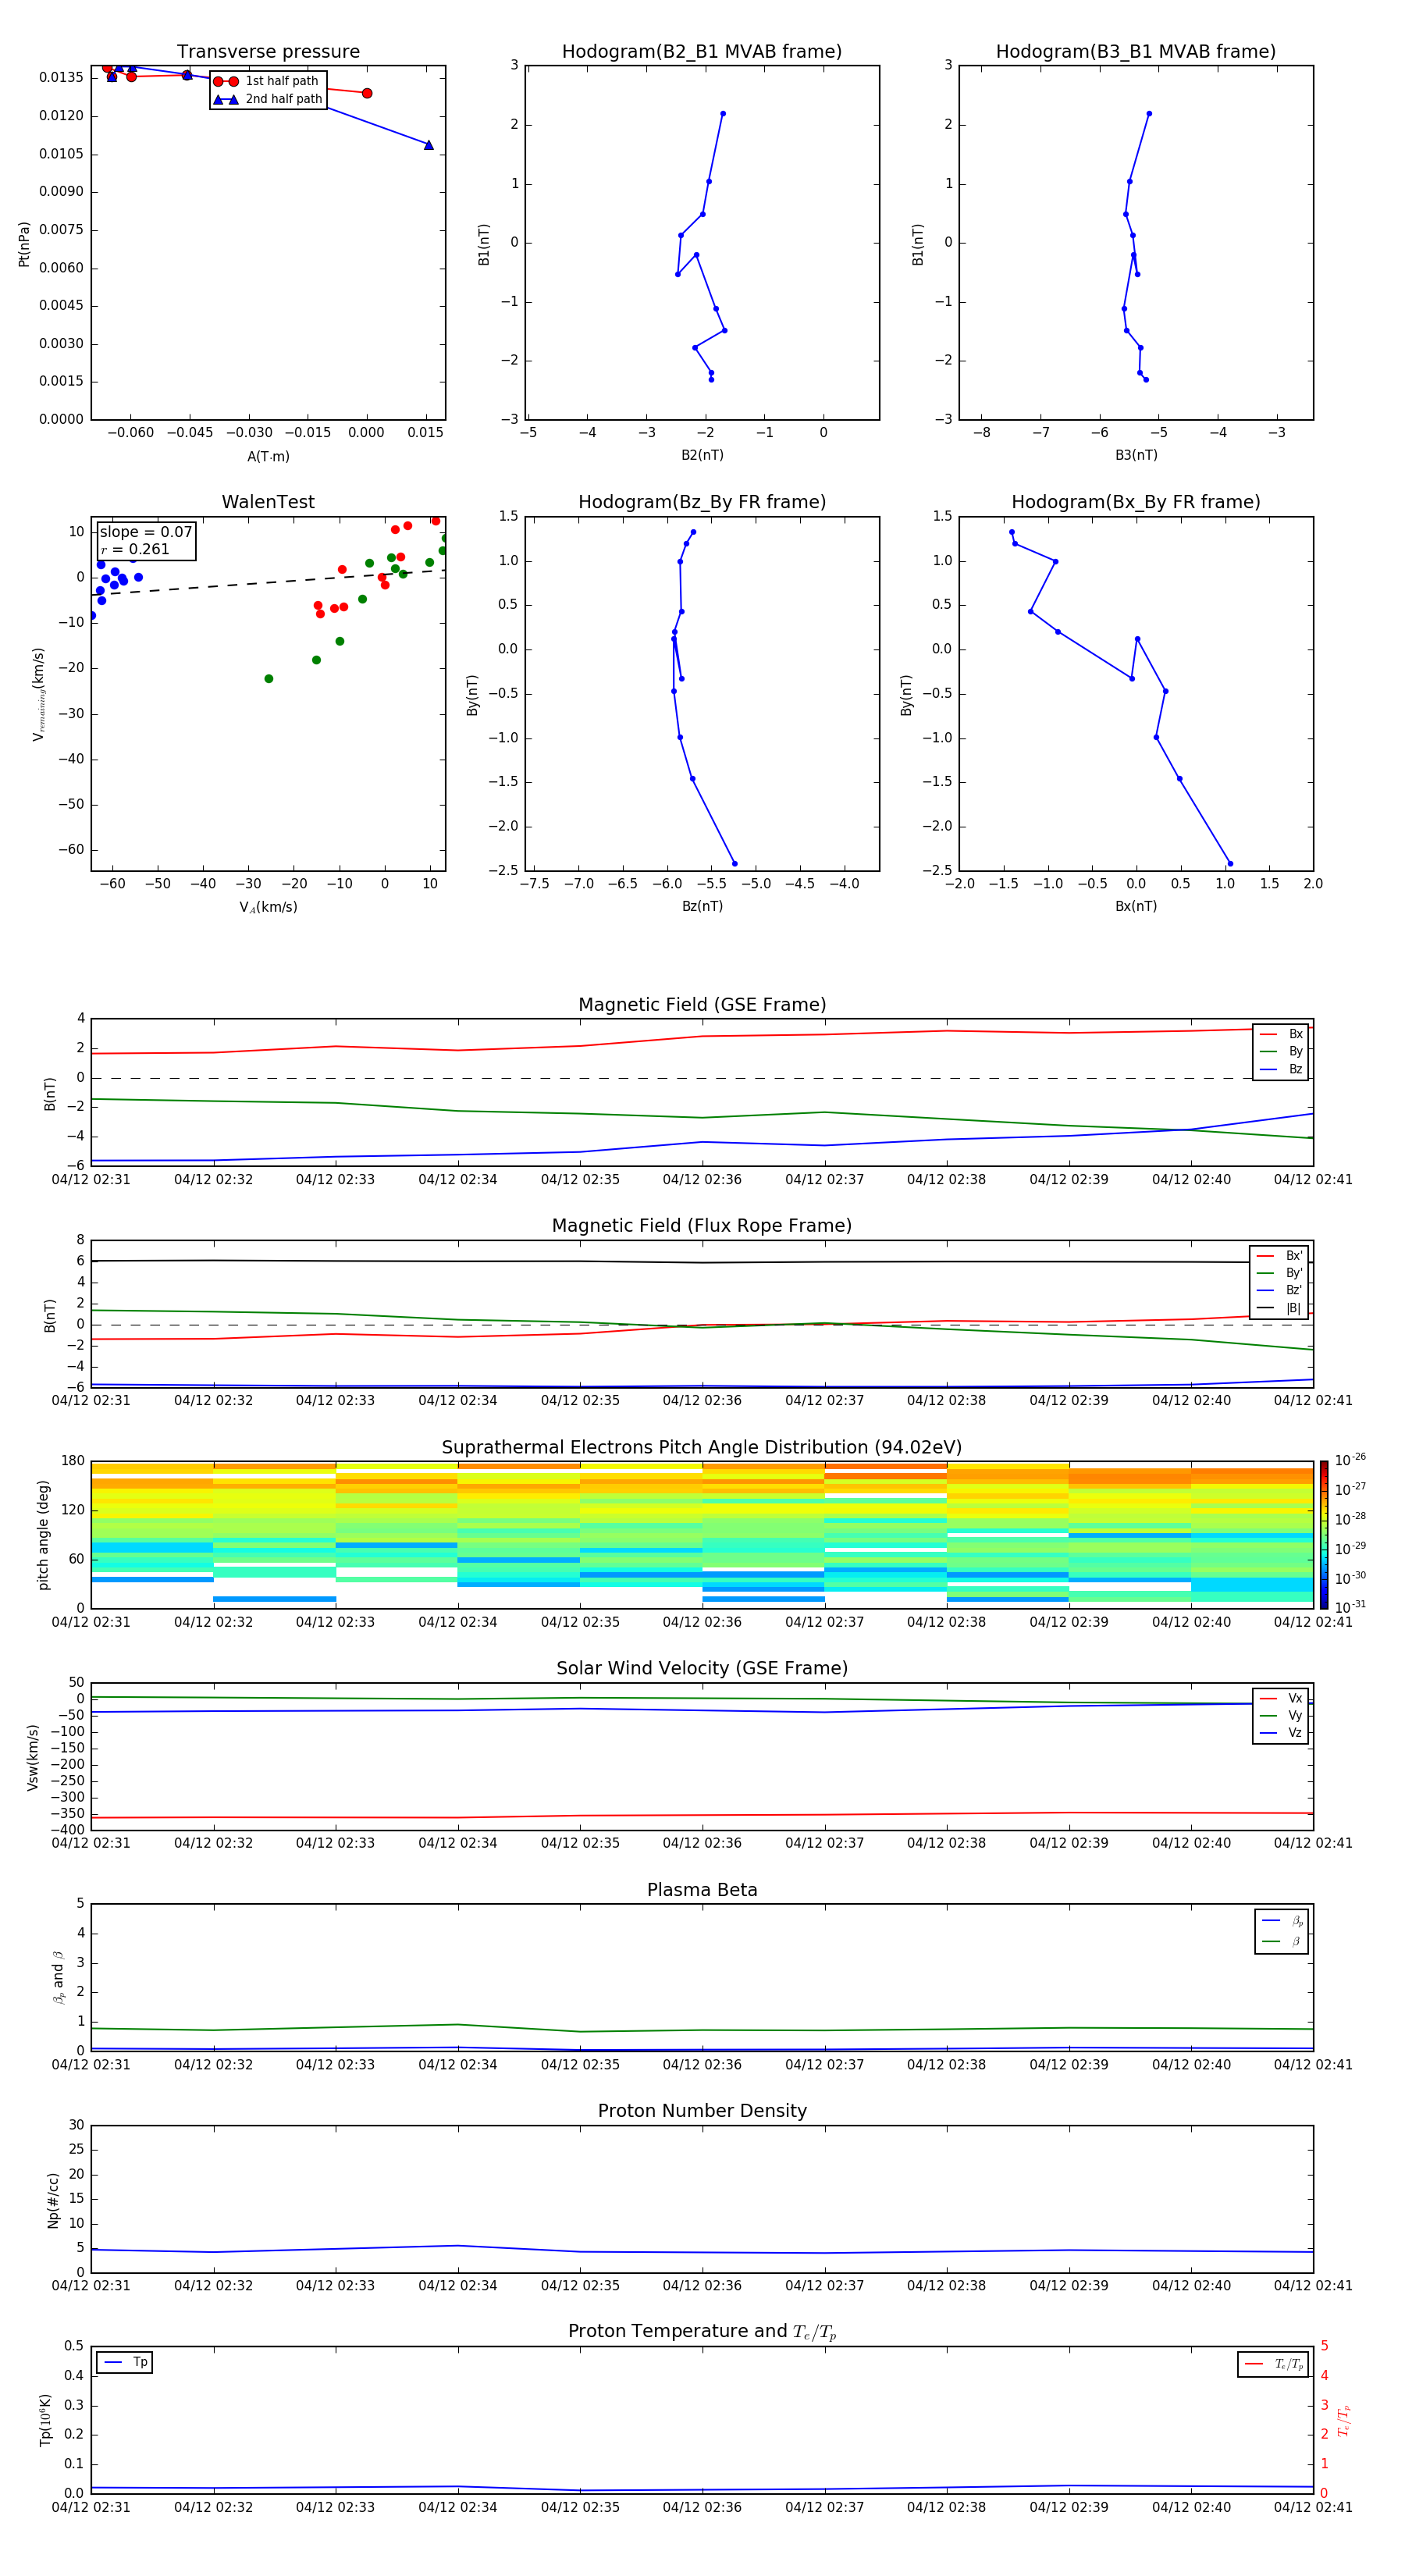Viewport: 1405px width, 2576px height.
Task: Click the 'Vz' legend entry
Action: coord(1281,1733)
